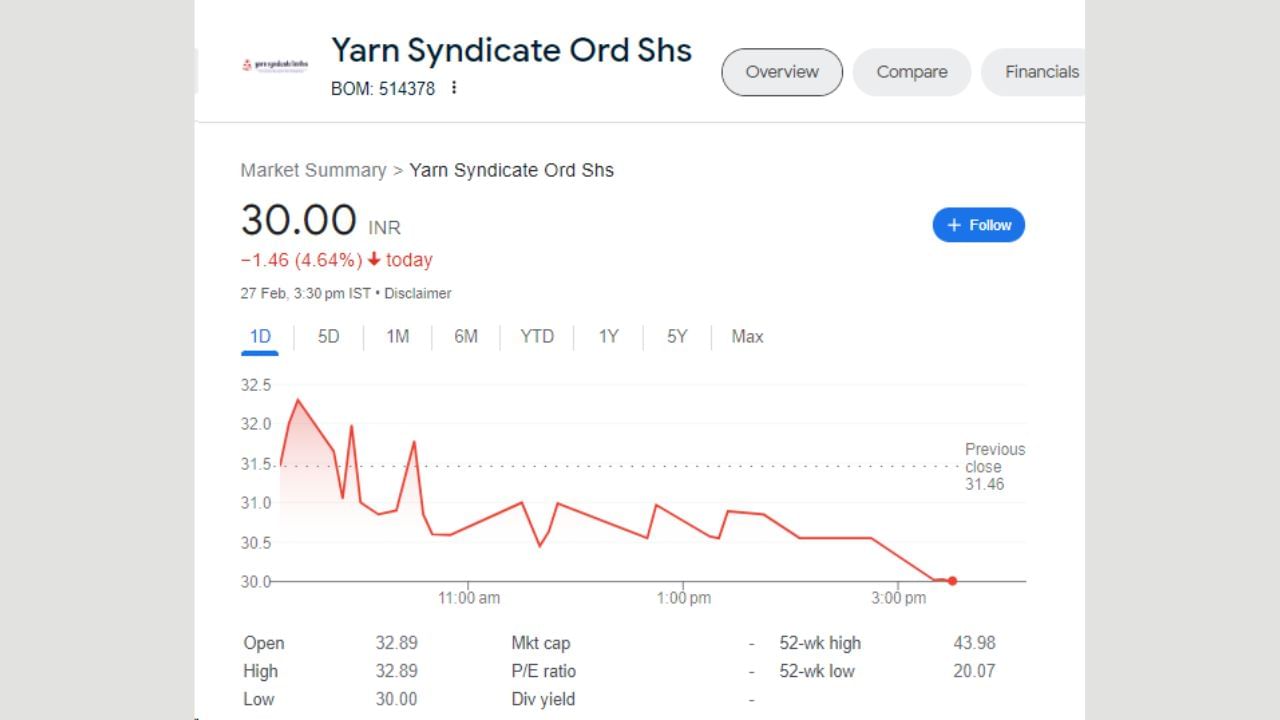This screenshot has width=1280, height=720.
Task: Switch chart to 5Y range
Action: [677, 337]
